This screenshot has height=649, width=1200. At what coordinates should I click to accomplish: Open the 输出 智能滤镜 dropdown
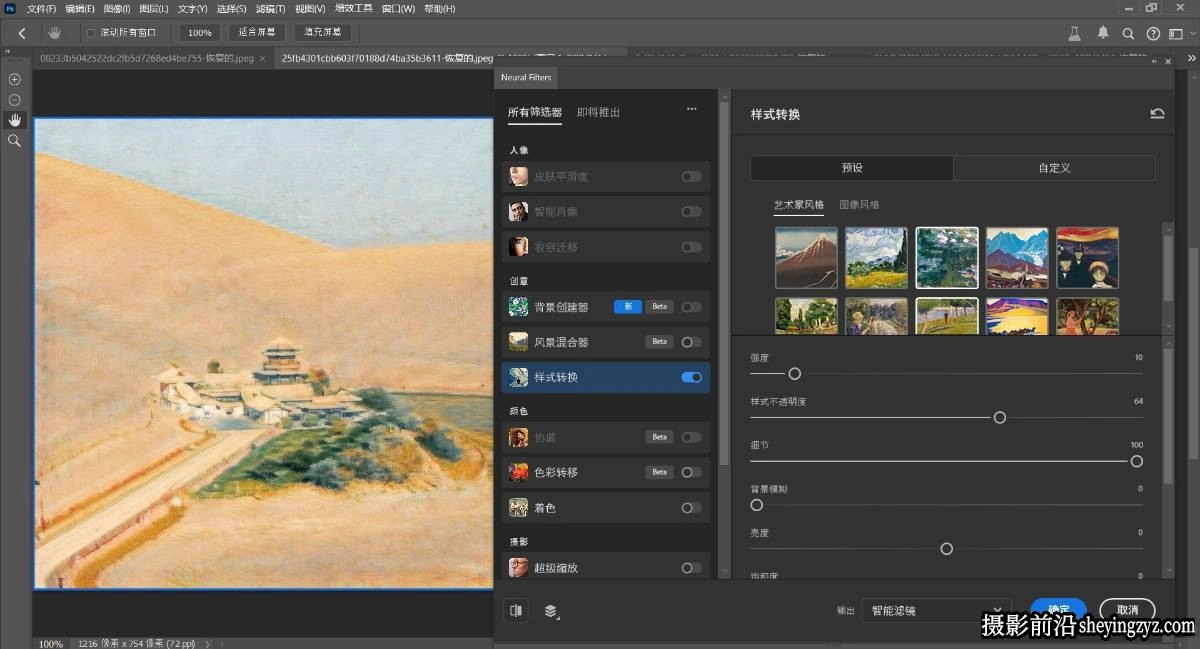(x=936, y=610)
